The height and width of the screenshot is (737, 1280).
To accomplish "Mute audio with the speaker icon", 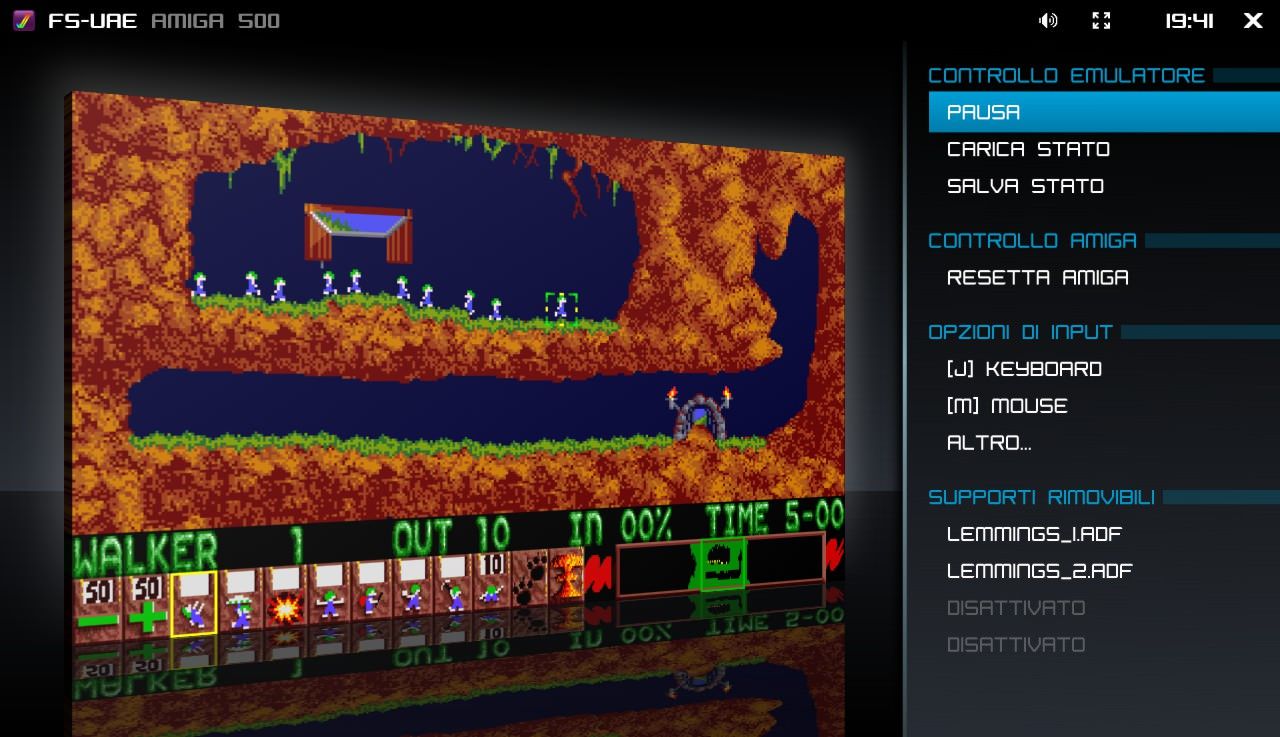I will 1048,20.
